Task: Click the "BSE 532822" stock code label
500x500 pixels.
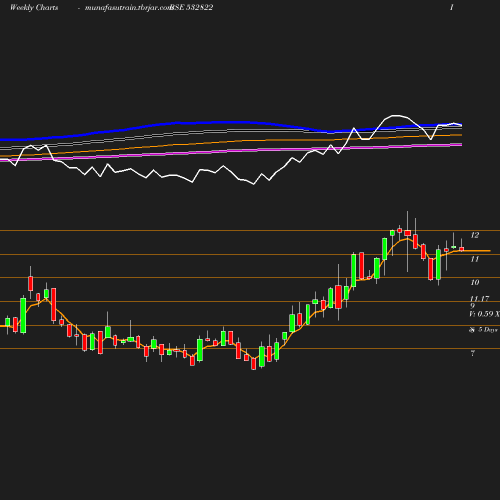Action: coord(191,8)
